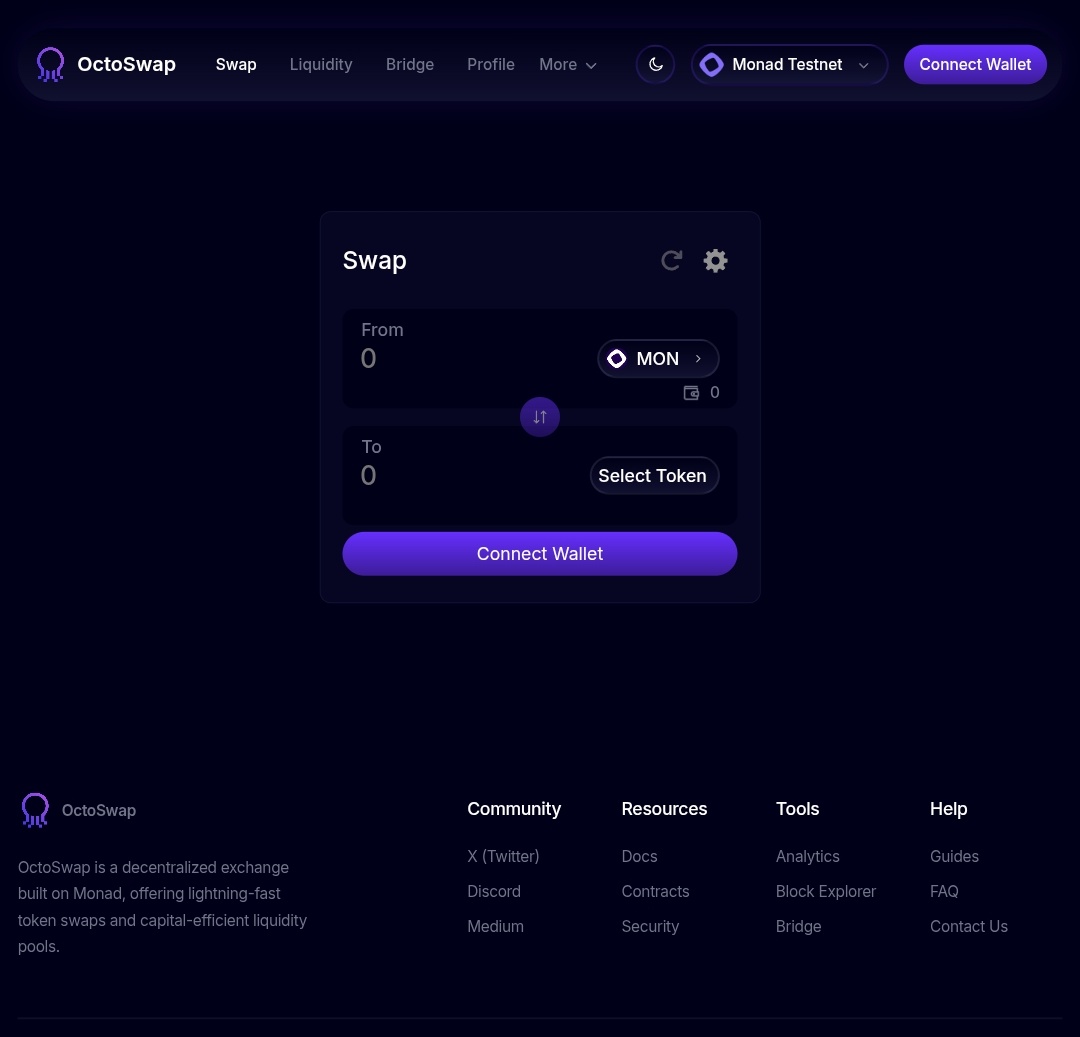Open the Contact Us link
This screenshot has height=1037, width=1080.
[968, 927]
